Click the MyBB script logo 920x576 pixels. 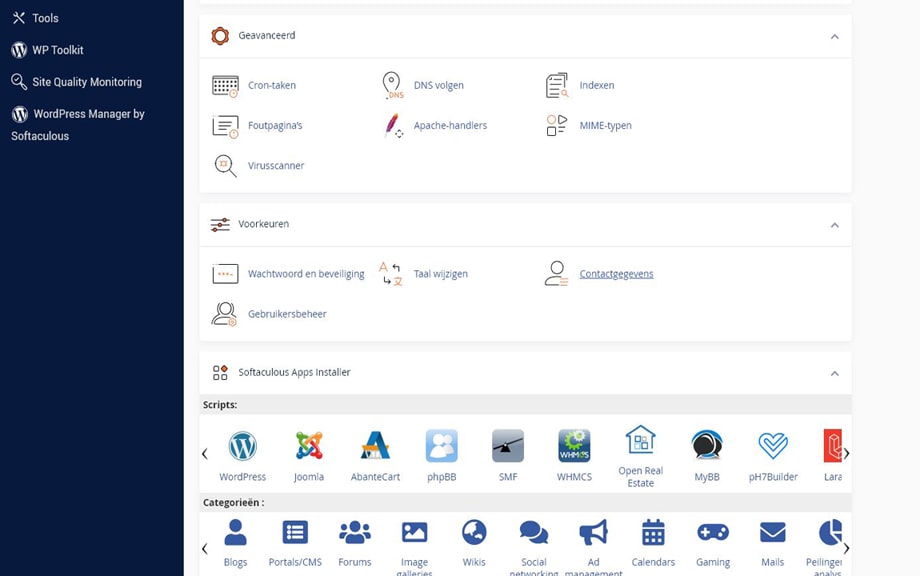coord(707,445)
